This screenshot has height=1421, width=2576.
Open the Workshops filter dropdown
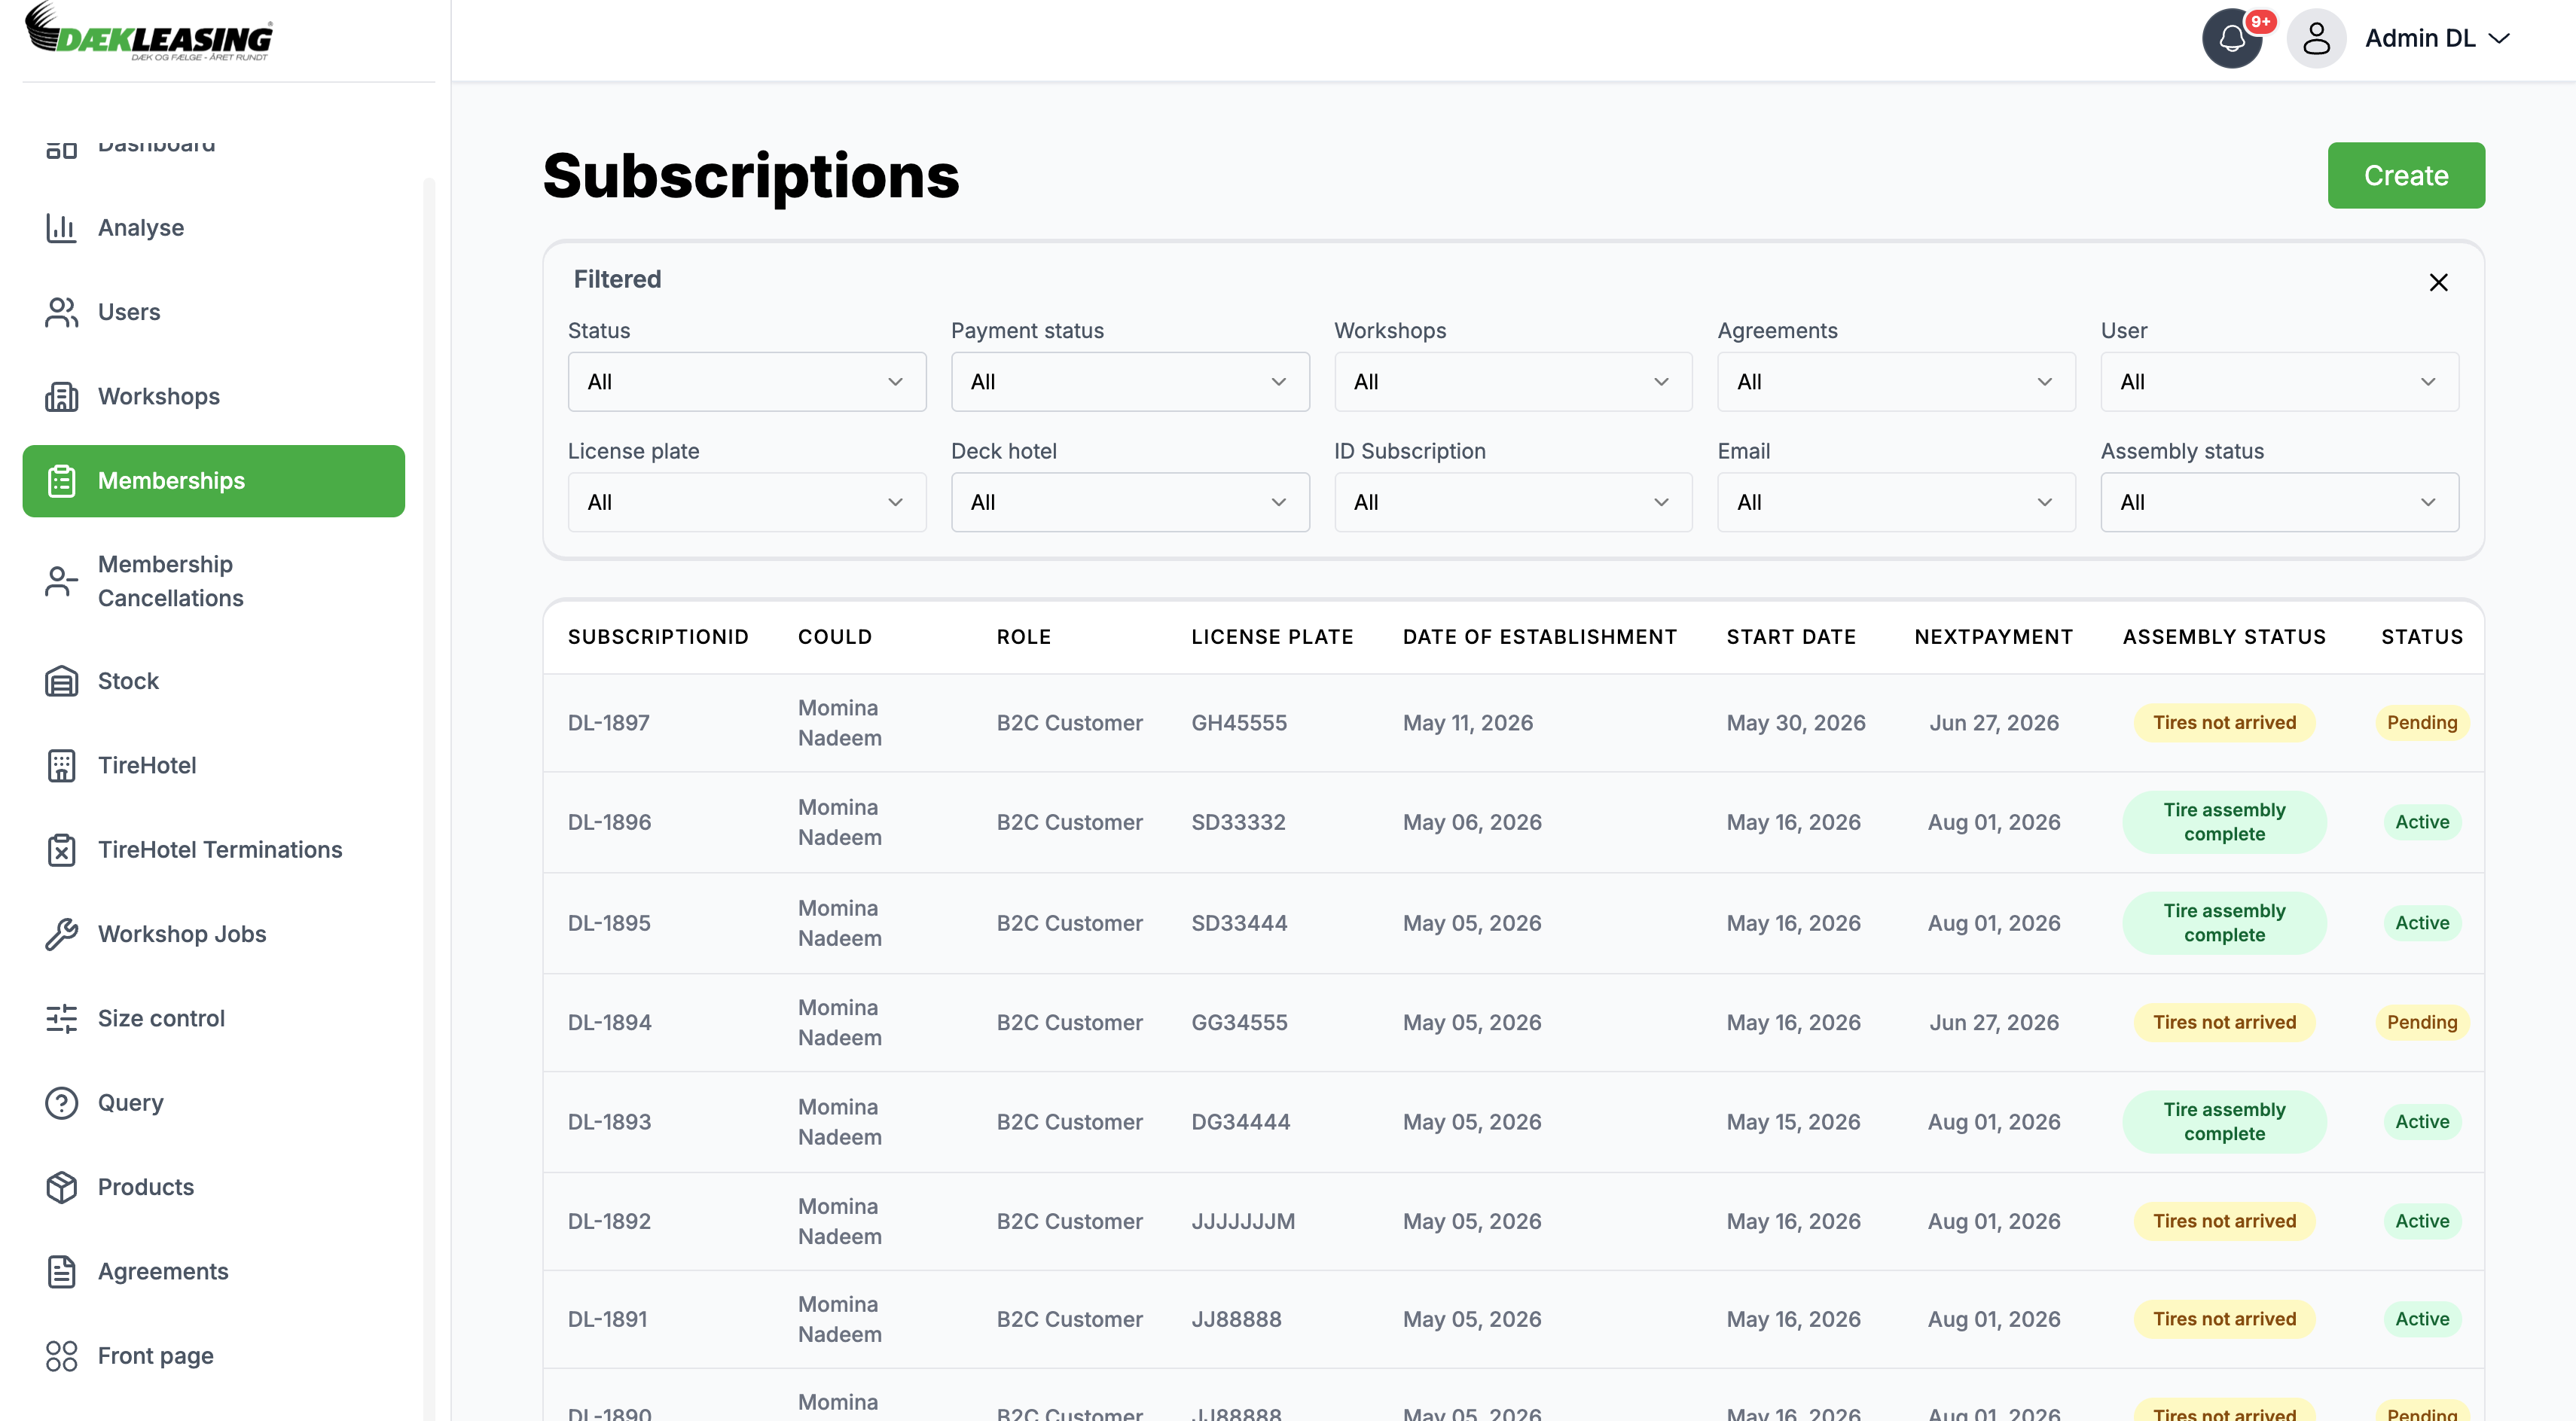(x=1513, y=382)
